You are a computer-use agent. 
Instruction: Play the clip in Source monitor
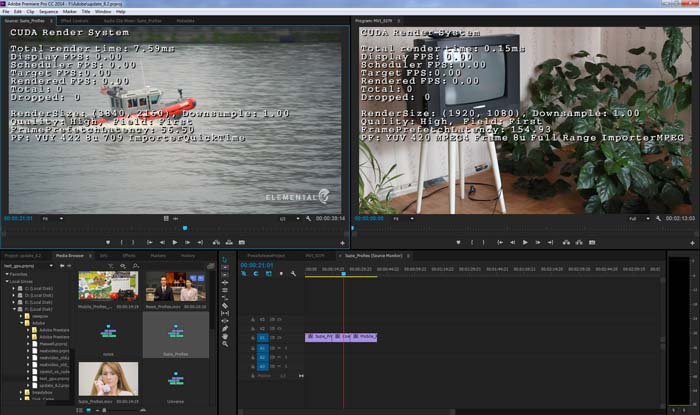[x=175, y=242]
